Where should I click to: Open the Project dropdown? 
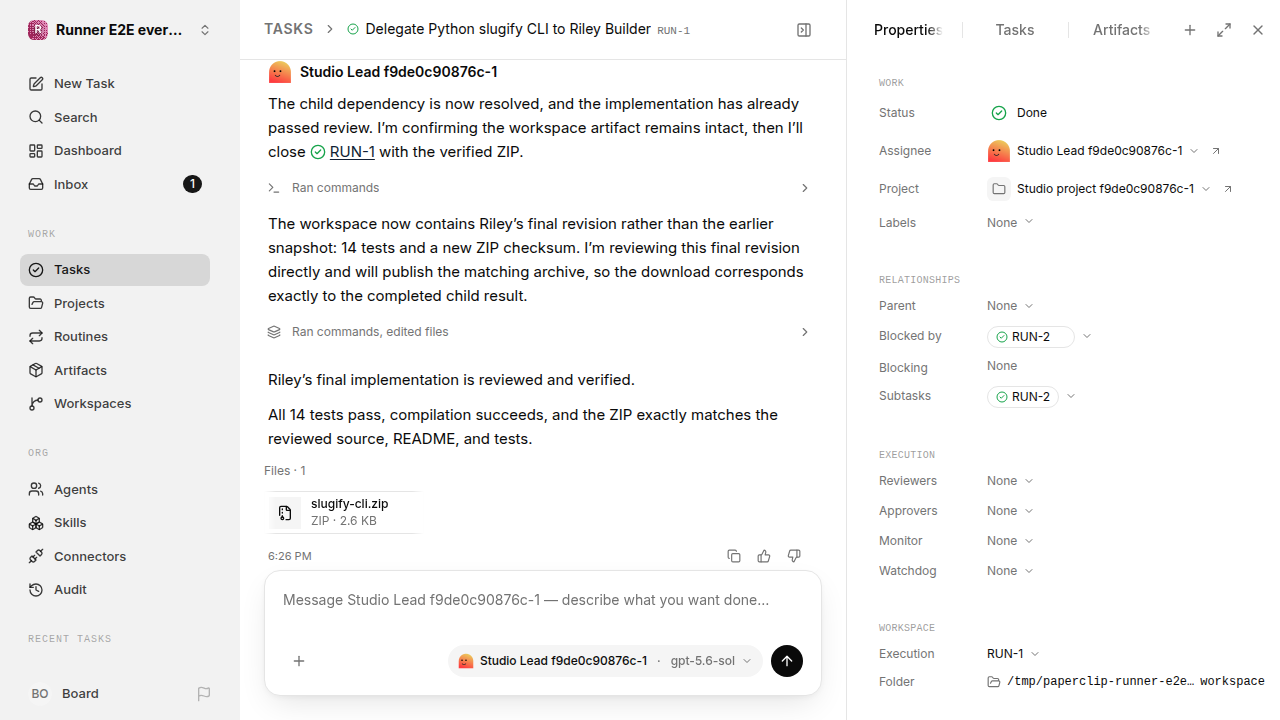point(1099,189)
